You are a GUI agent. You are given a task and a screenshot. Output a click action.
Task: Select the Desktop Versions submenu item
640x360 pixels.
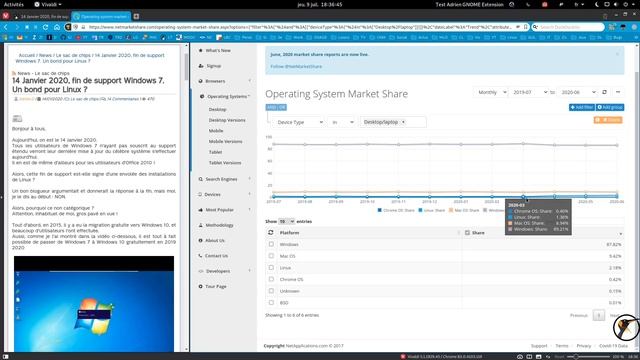[x=227, y=120]
